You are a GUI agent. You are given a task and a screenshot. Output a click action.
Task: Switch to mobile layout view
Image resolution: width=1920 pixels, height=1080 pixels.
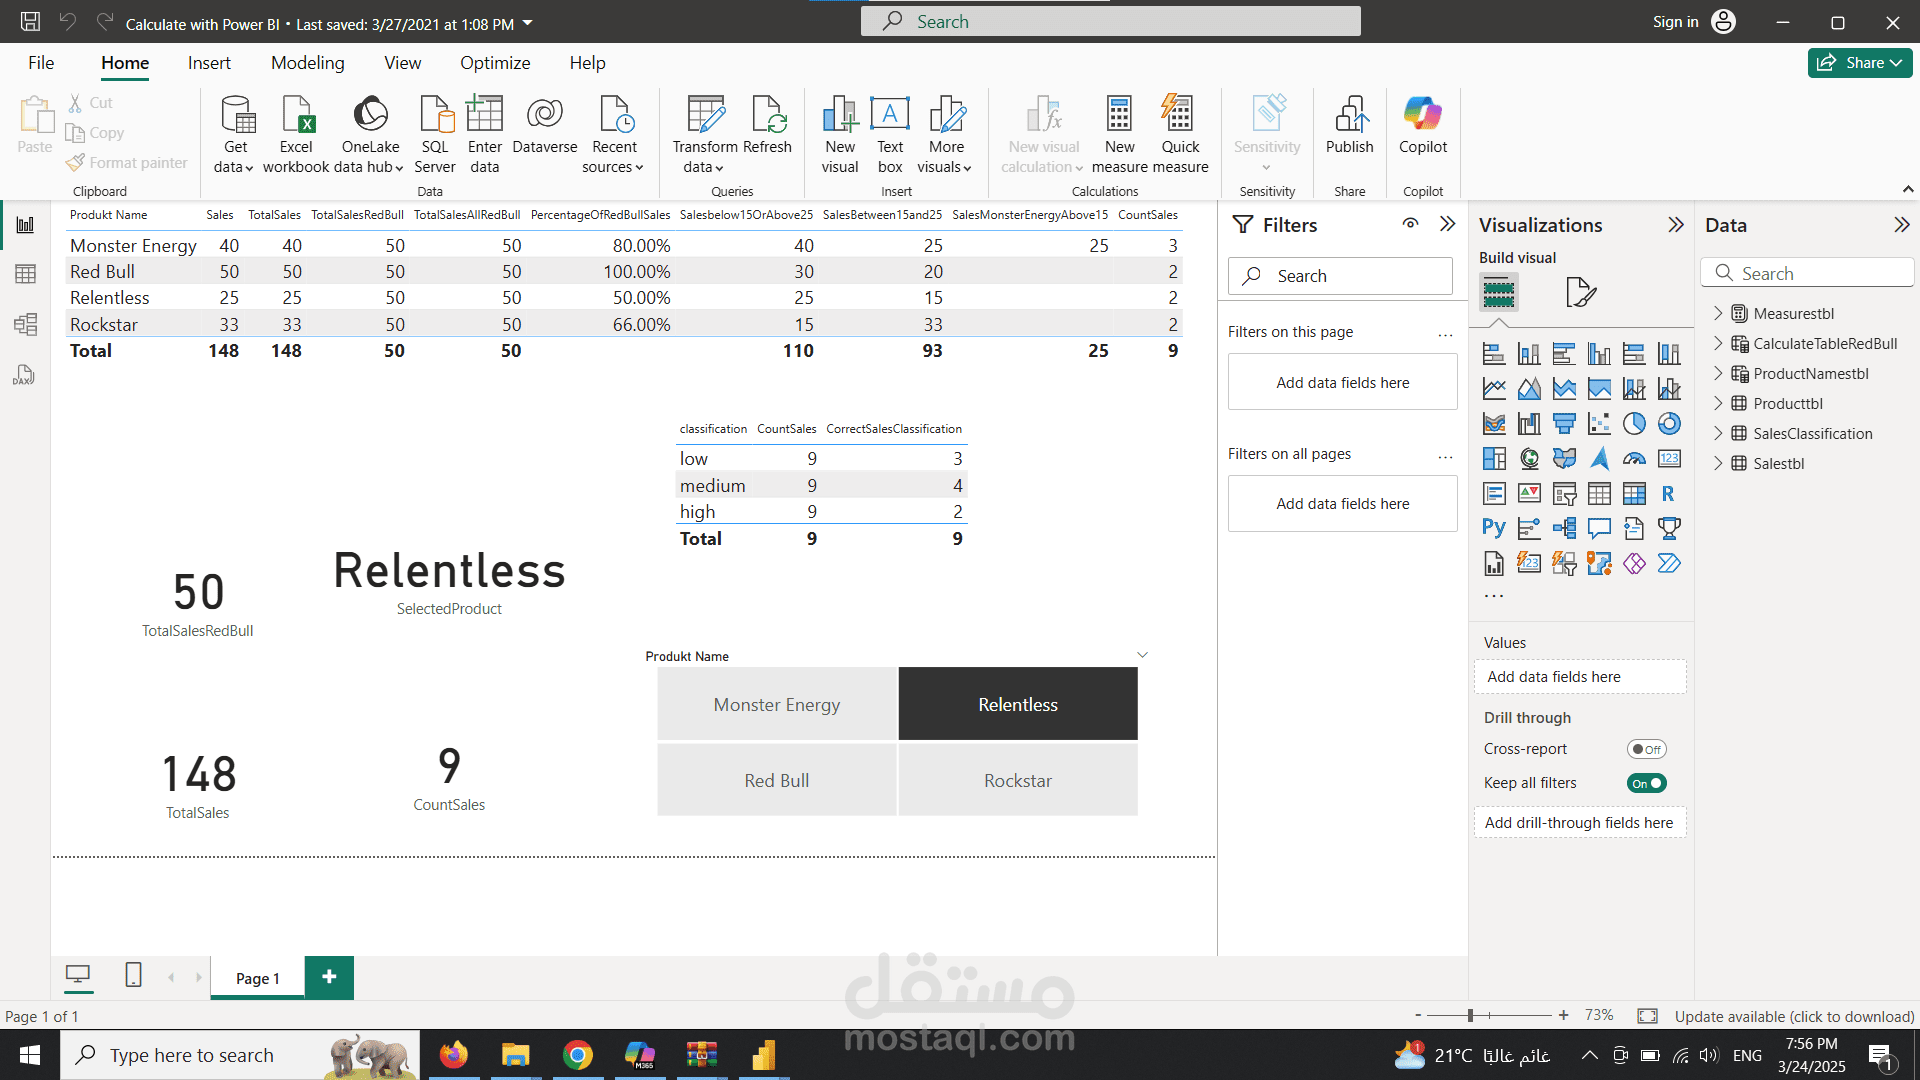(133, 975)
